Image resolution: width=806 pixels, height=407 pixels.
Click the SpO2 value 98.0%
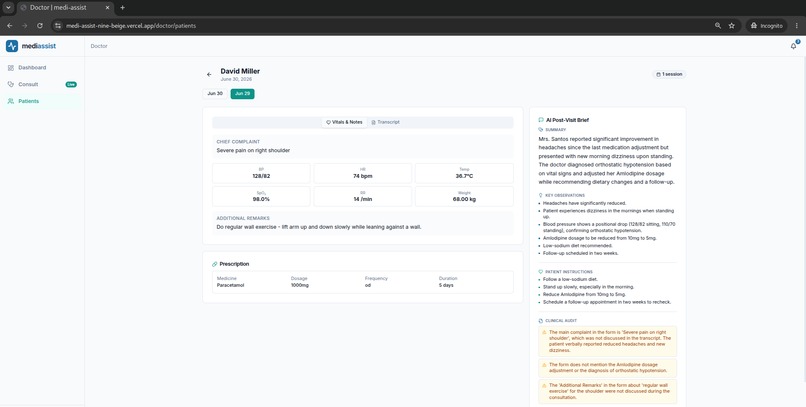(x=261, y=199)
